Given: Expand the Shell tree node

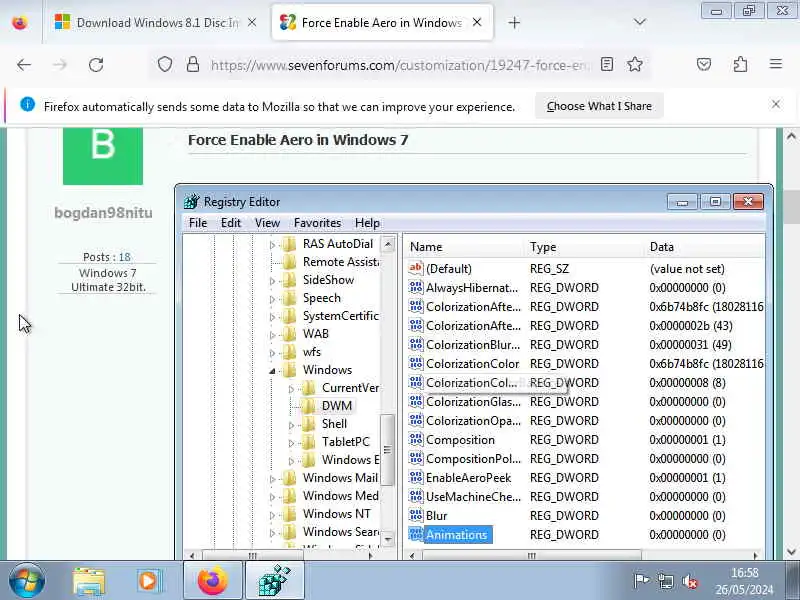Looking at the screenshot, I should (291, 425).
